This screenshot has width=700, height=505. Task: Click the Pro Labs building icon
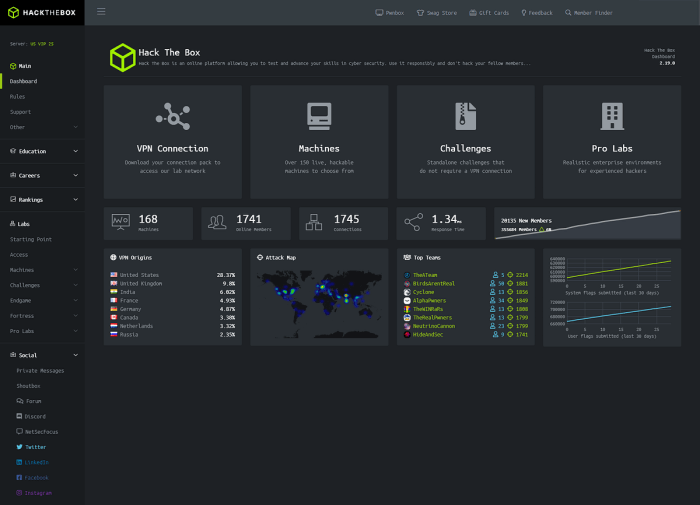click(x=612, y=117)
